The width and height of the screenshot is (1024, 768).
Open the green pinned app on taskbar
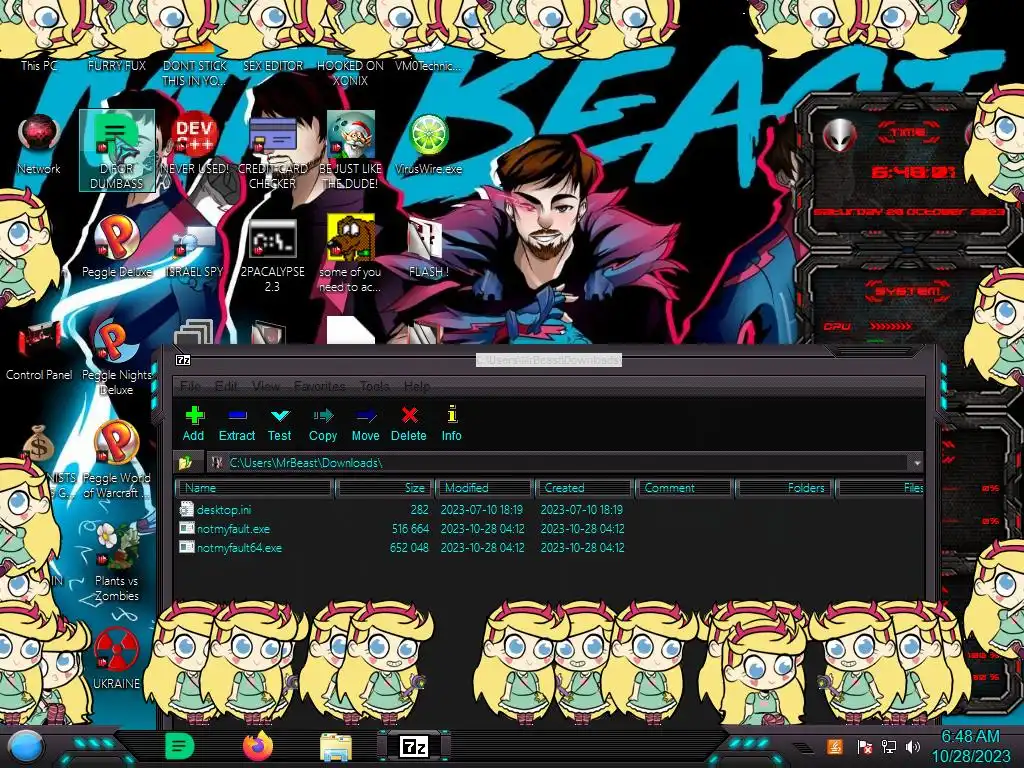[180, 746]
